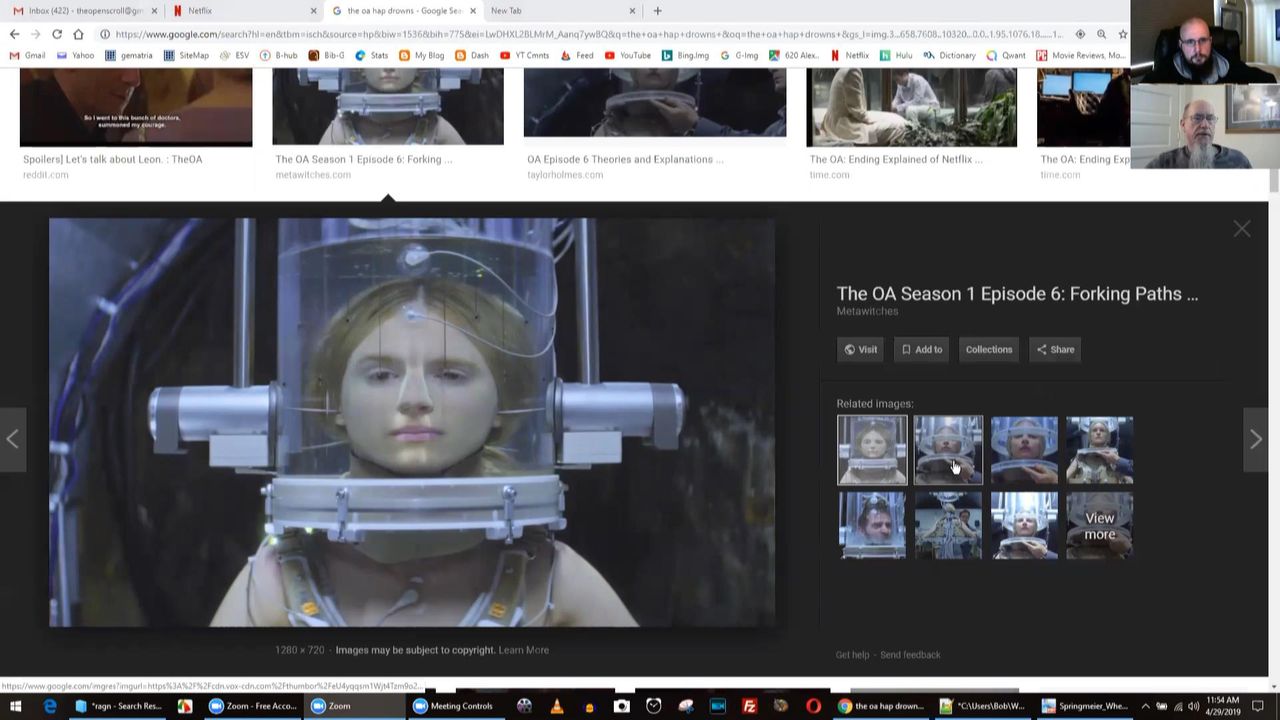Open Meeting Controls in the taskbar
This screenshot has height=720, width=1280.
pos(453,706)
